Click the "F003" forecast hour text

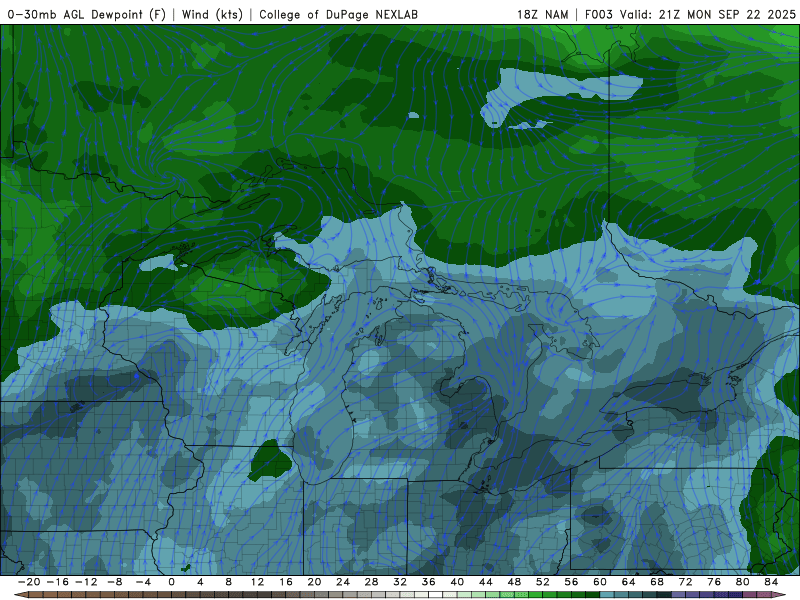598,14
